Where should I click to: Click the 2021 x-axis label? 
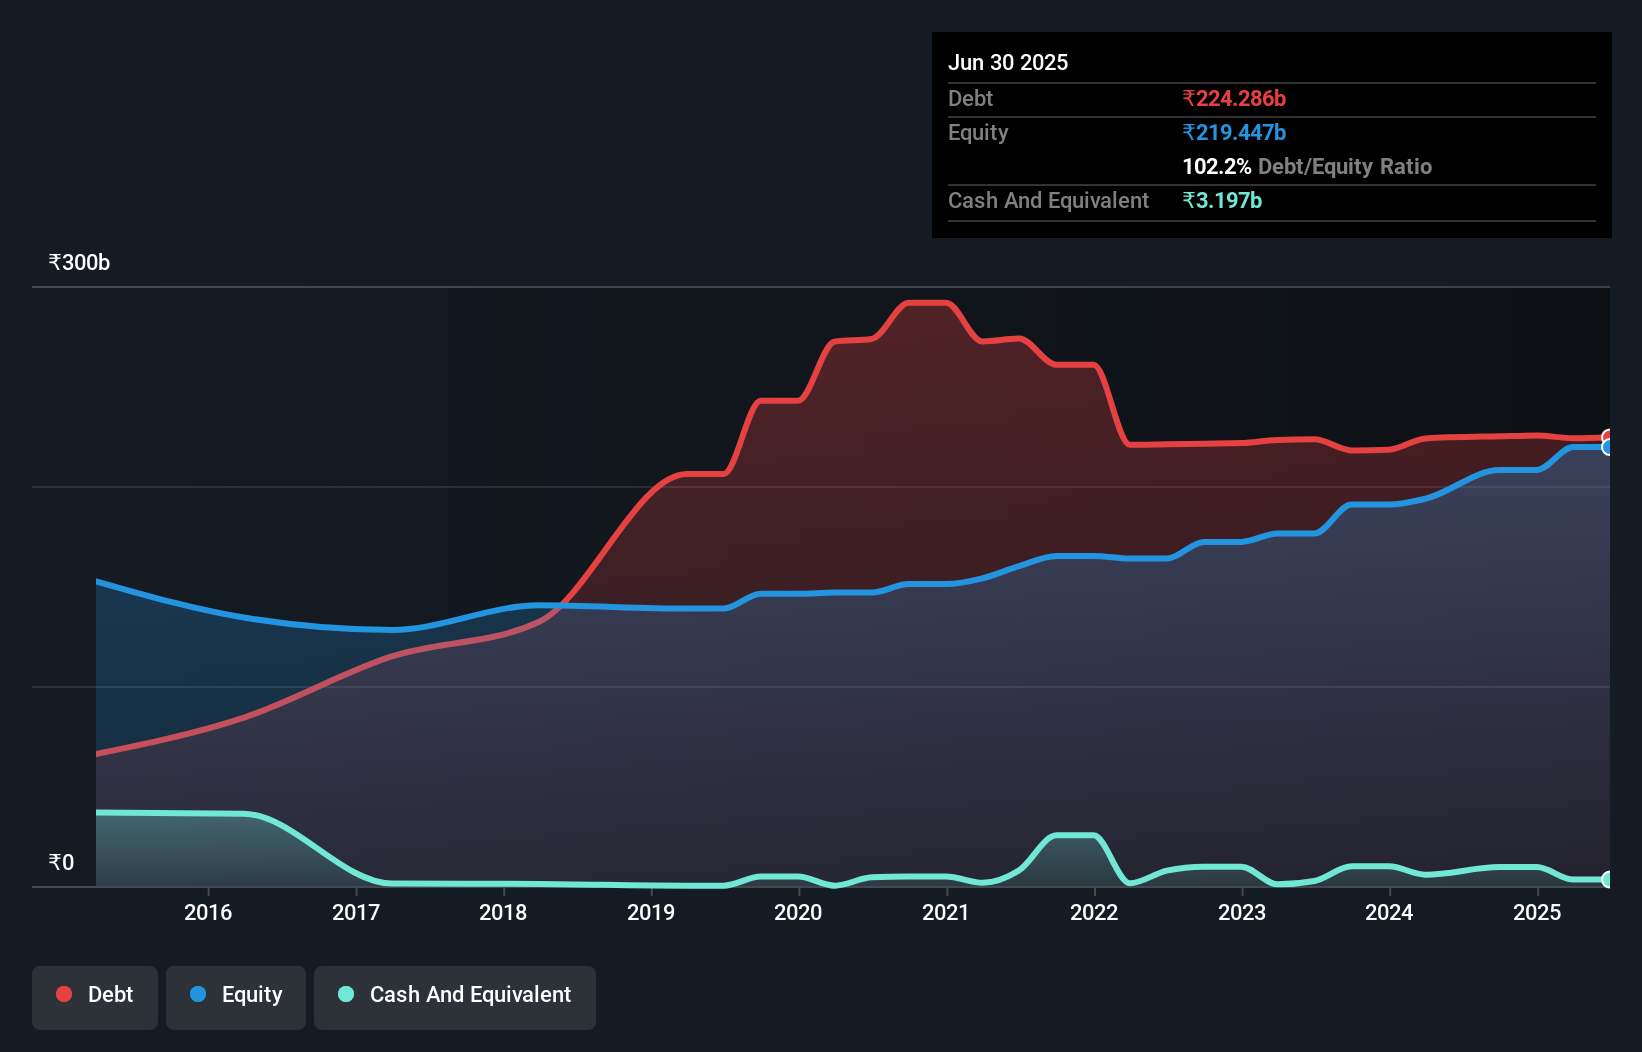pyautogui.click(x=946, y=912)
